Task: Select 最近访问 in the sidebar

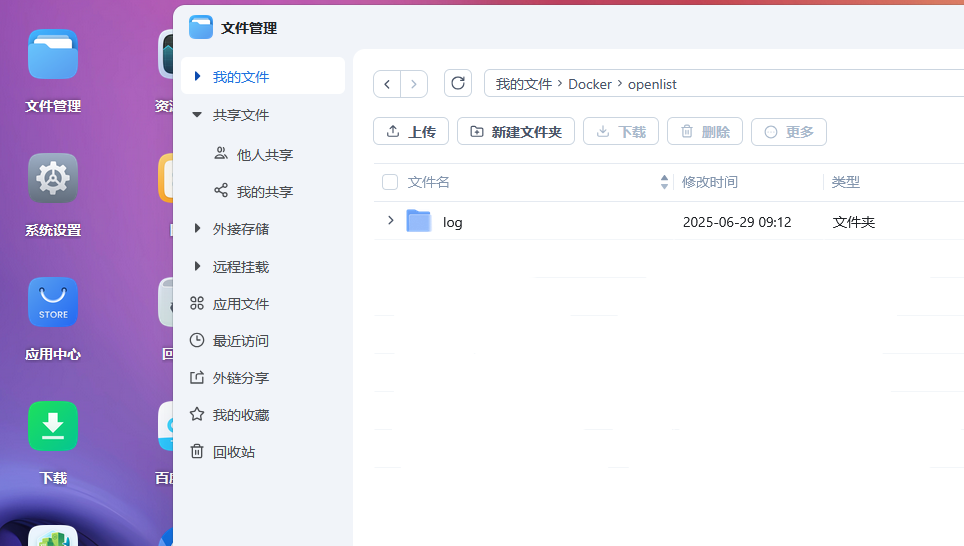Action: click(240, 341)
